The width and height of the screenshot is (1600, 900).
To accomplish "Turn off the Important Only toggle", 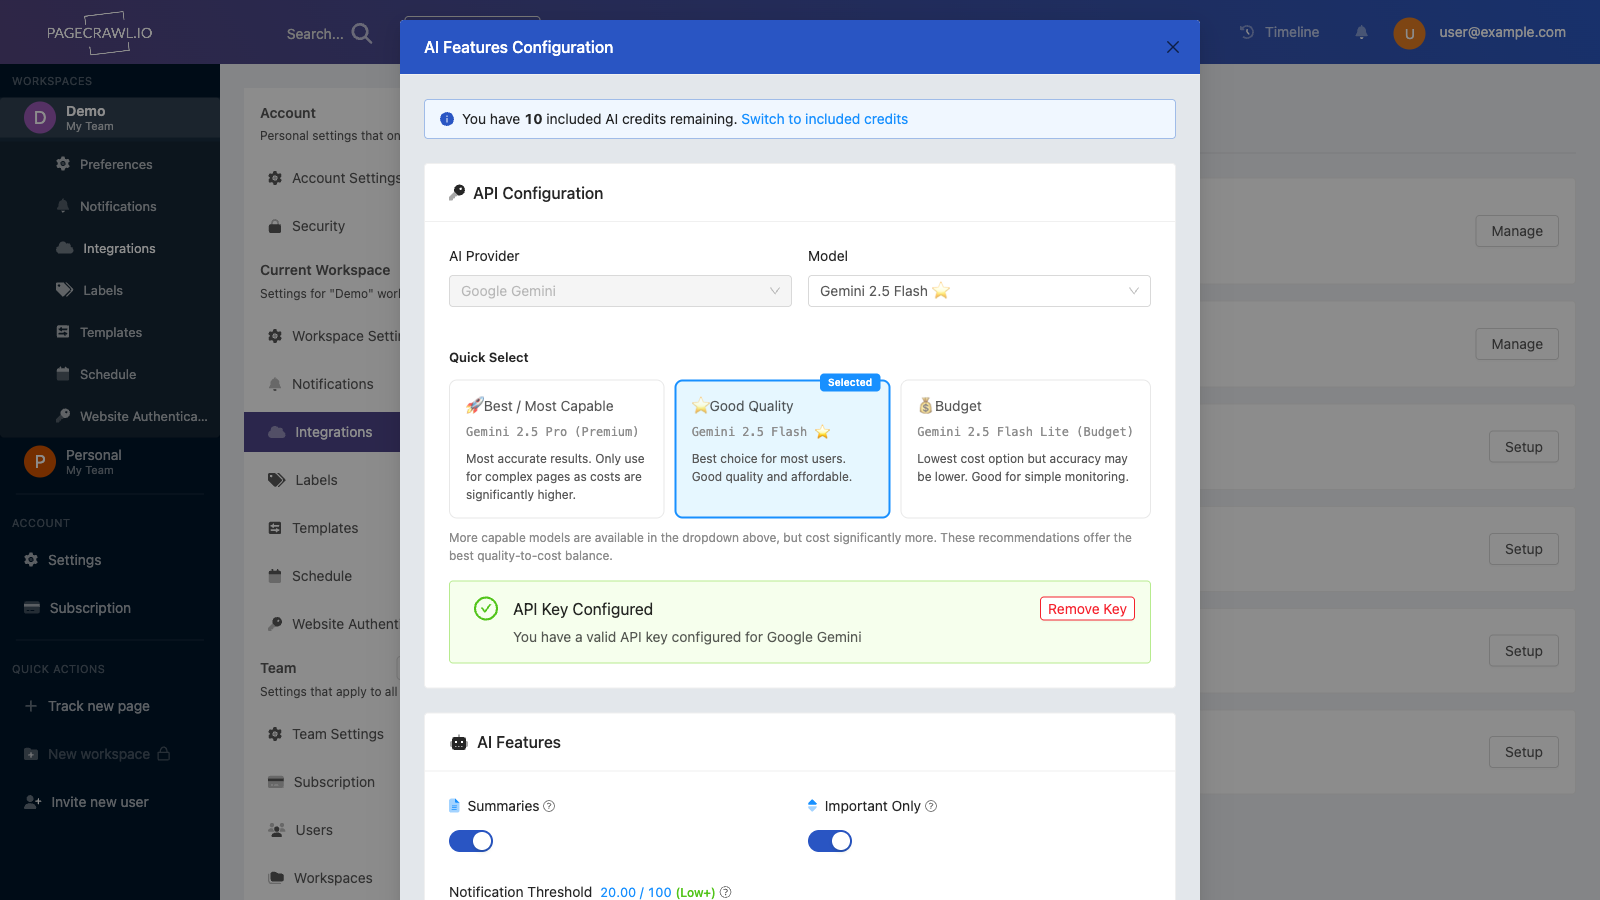I will [830, 841].
